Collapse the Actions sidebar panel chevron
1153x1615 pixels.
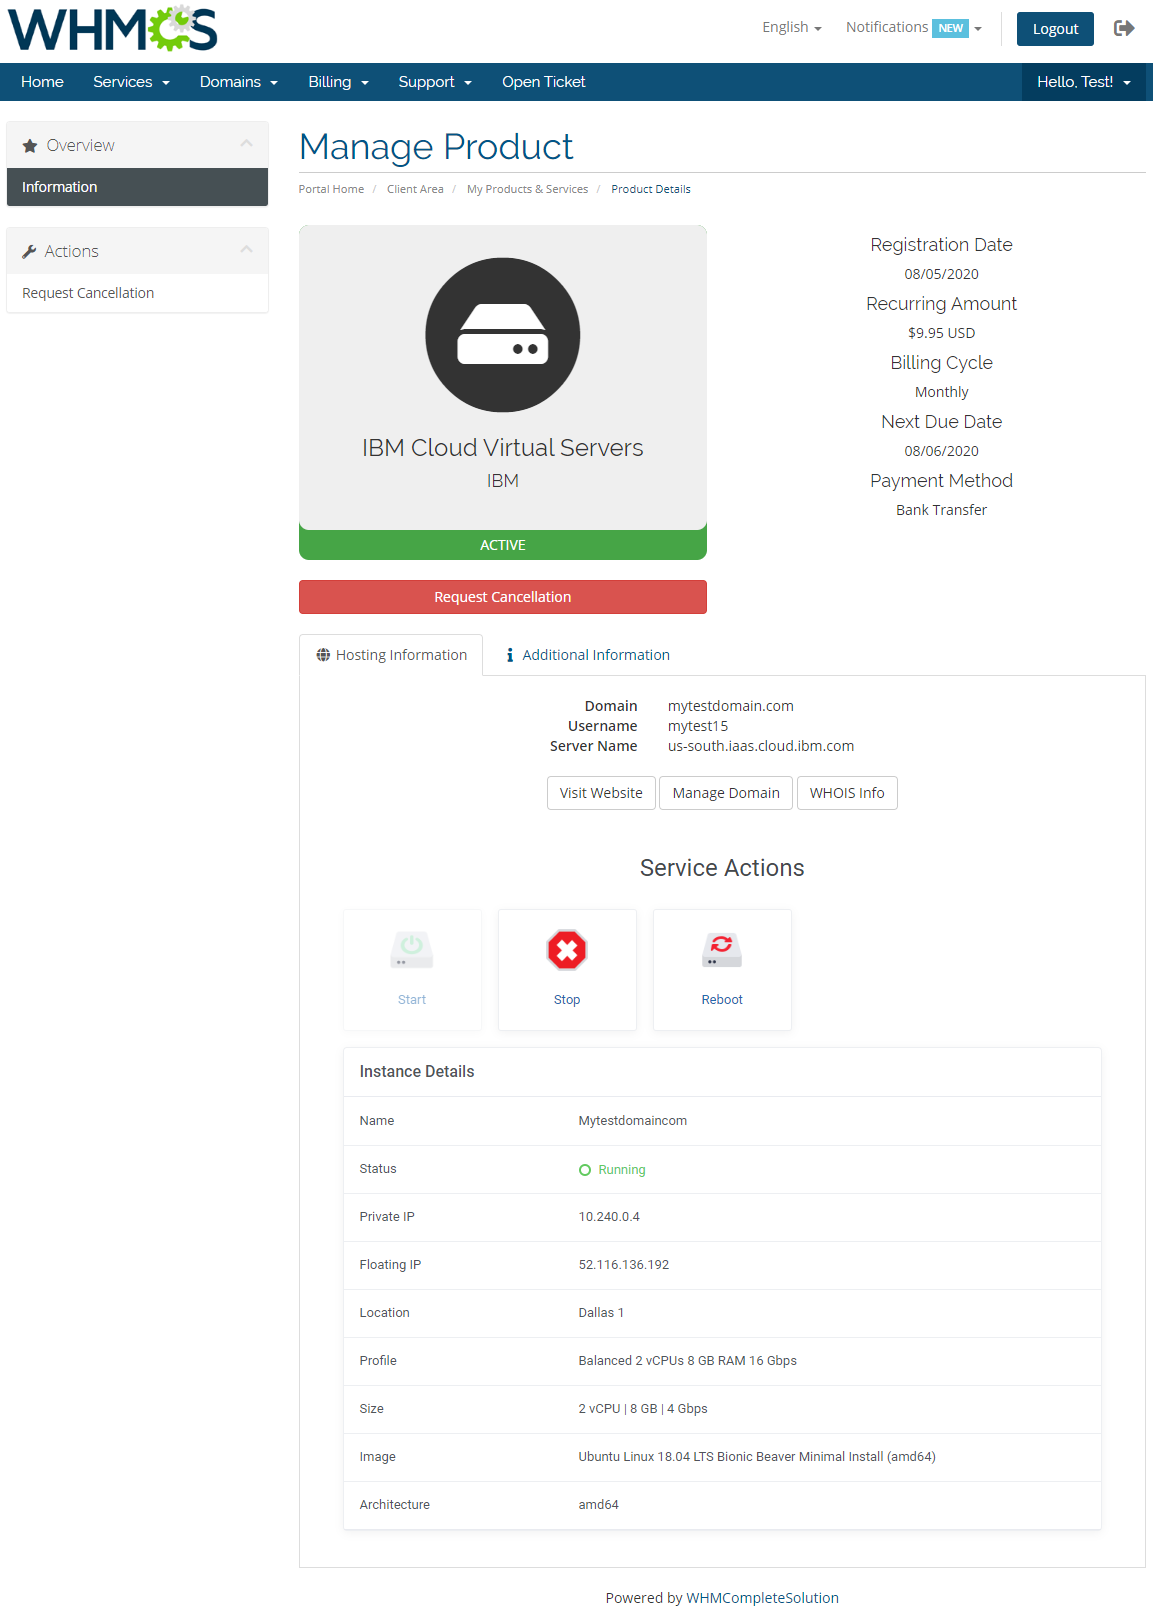pyautogui.click(x=246, y=250)
